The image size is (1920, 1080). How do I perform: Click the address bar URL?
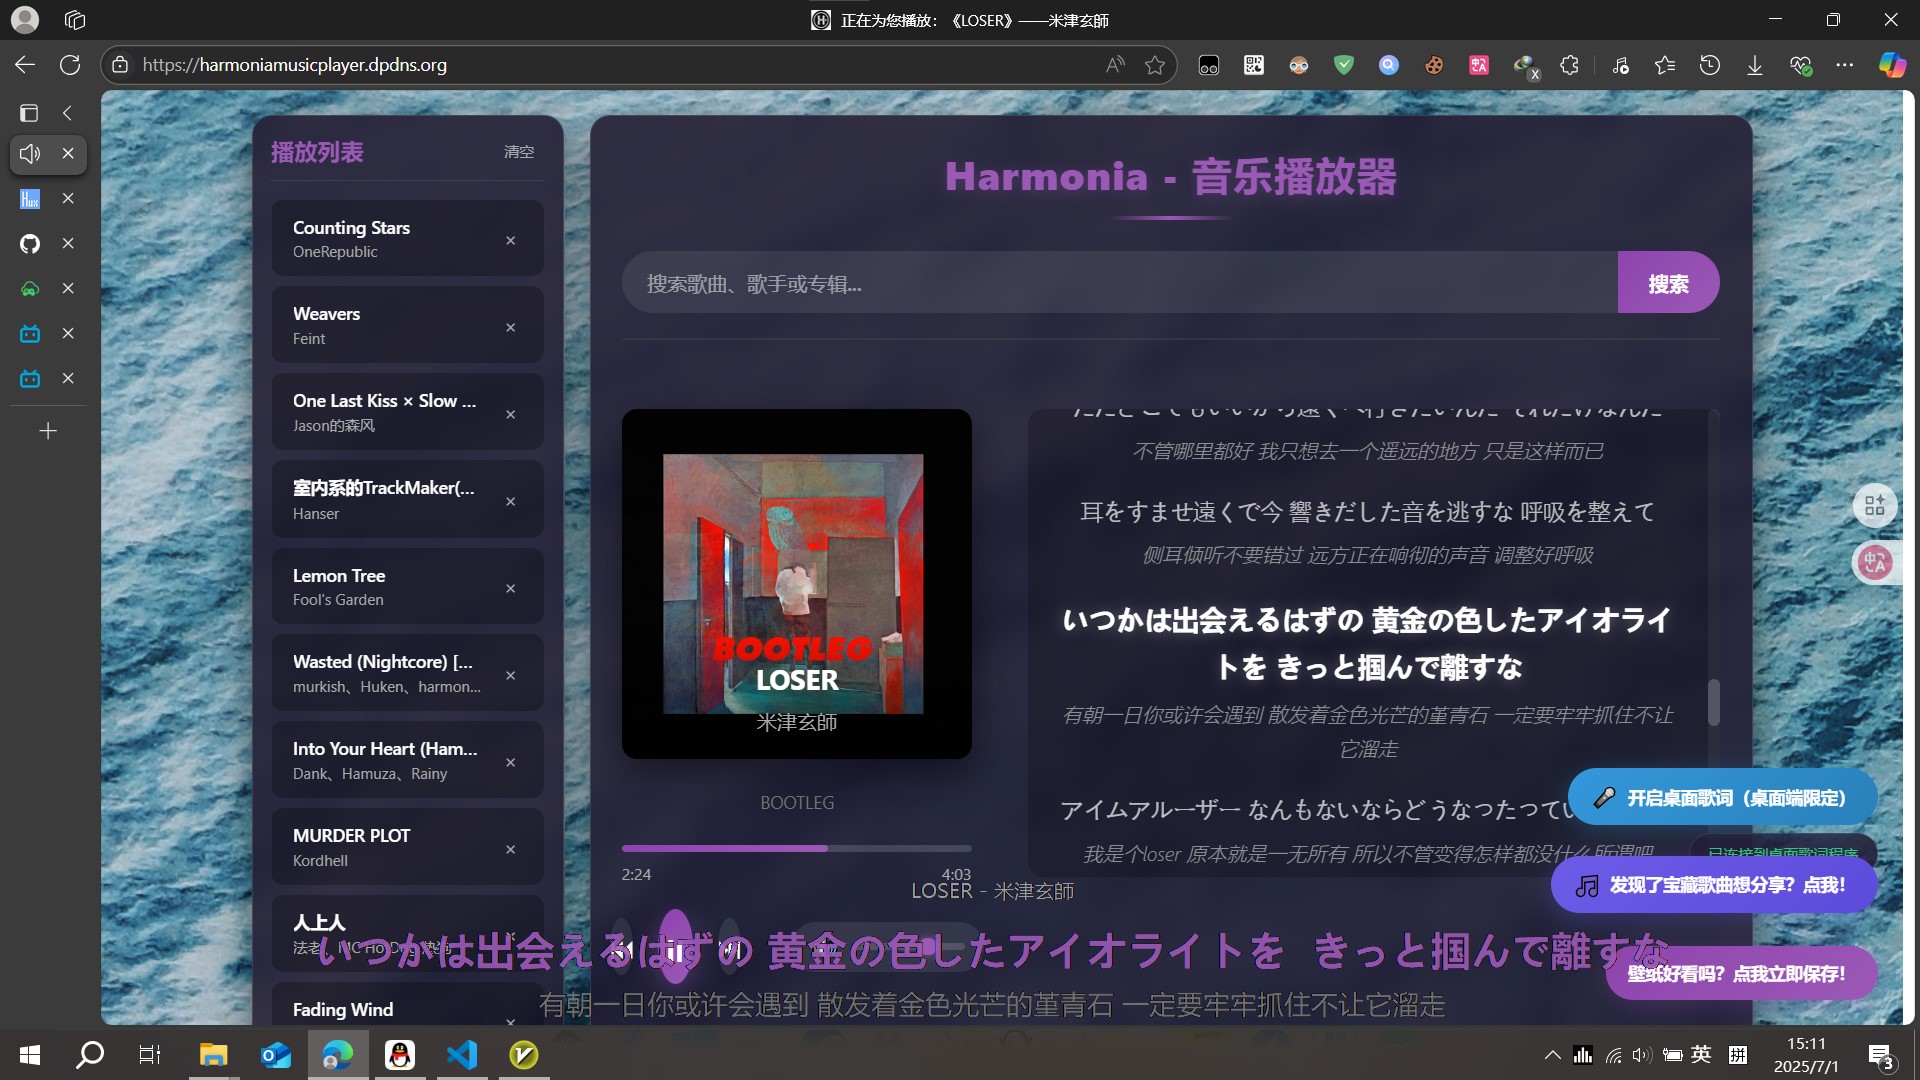click(294, 65)
